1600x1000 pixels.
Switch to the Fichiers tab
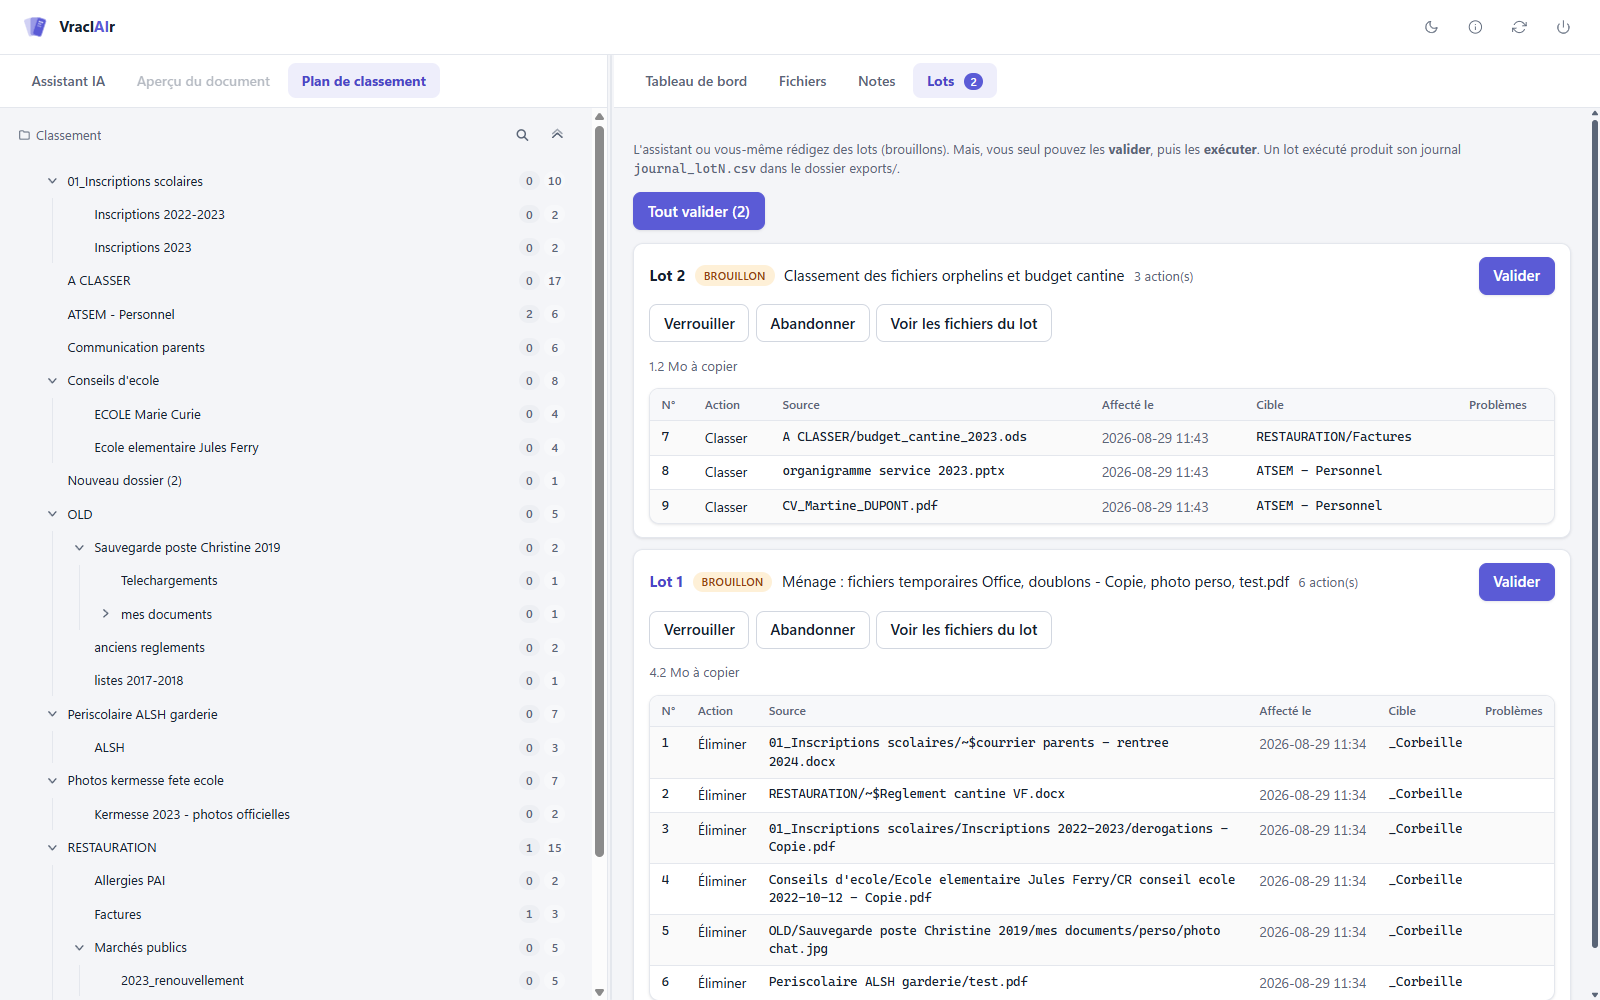pyautogui.click(x=802, y=81)
